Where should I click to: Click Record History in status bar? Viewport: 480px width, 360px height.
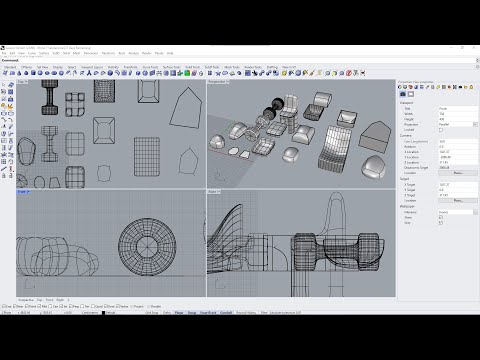[246, 313]
